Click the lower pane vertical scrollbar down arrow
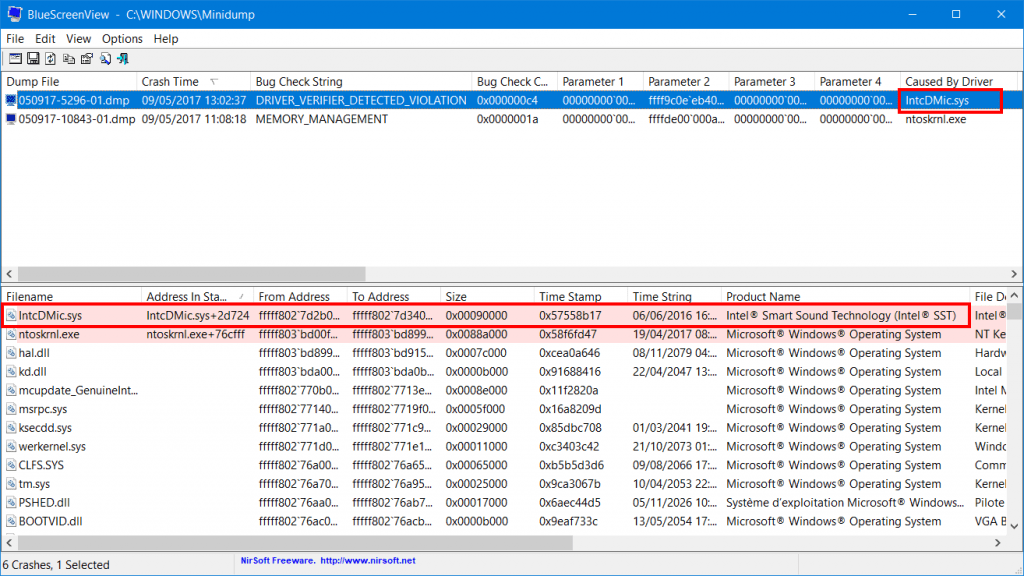This screenshot has height=576, width=1024. coord(1014,526)
